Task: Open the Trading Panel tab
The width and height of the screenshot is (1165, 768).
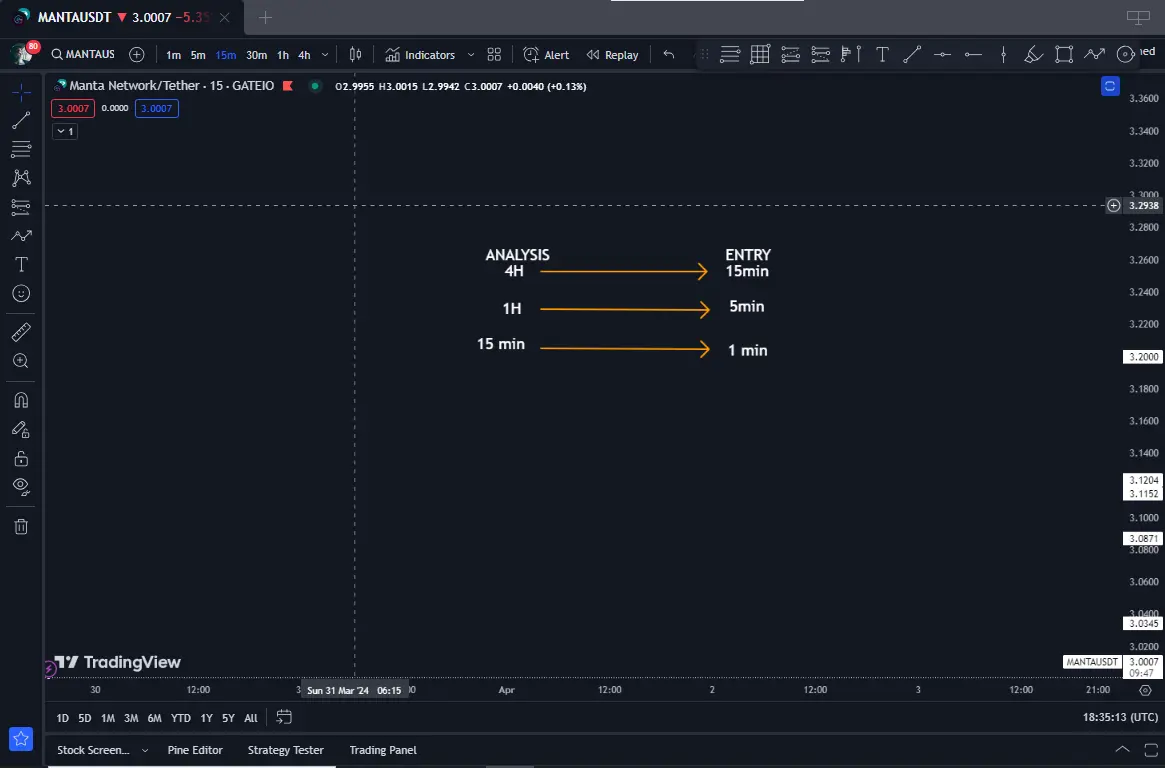Action: (383, 750)
